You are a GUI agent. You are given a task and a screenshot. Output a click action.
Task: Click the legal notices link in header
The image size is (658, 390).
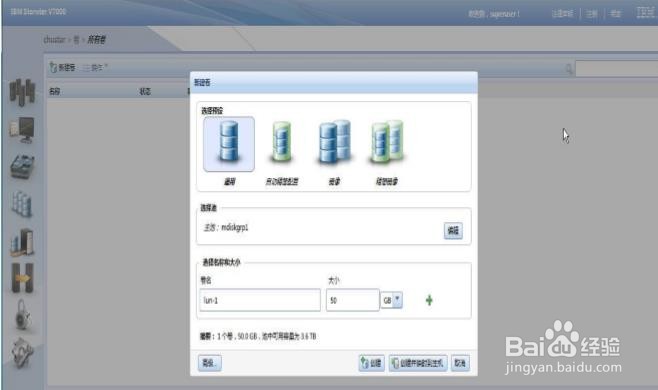(562, 14)
